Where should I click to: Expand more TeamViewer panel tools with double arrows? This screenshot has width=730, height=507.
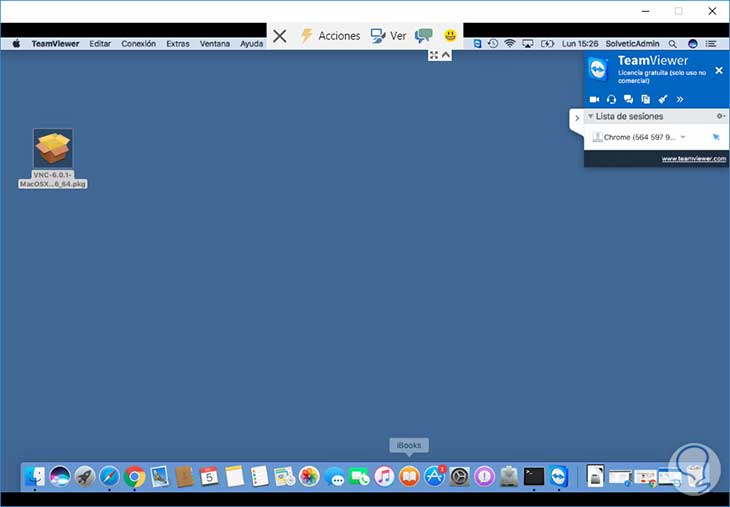tap(680, 99)
